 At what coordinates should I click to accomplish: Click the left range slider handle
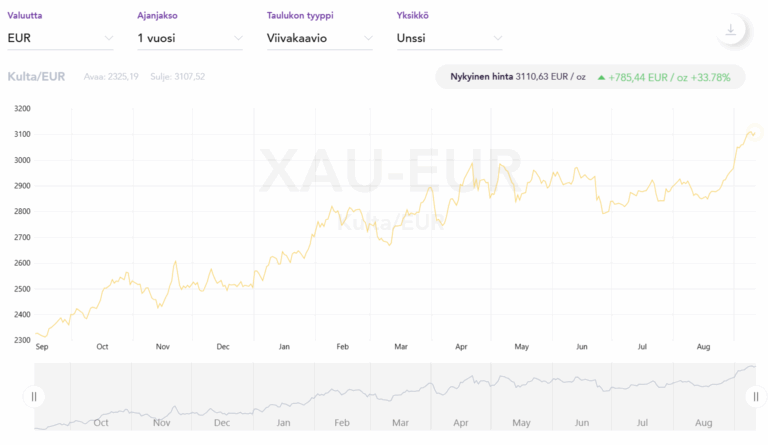click(34, 396)
